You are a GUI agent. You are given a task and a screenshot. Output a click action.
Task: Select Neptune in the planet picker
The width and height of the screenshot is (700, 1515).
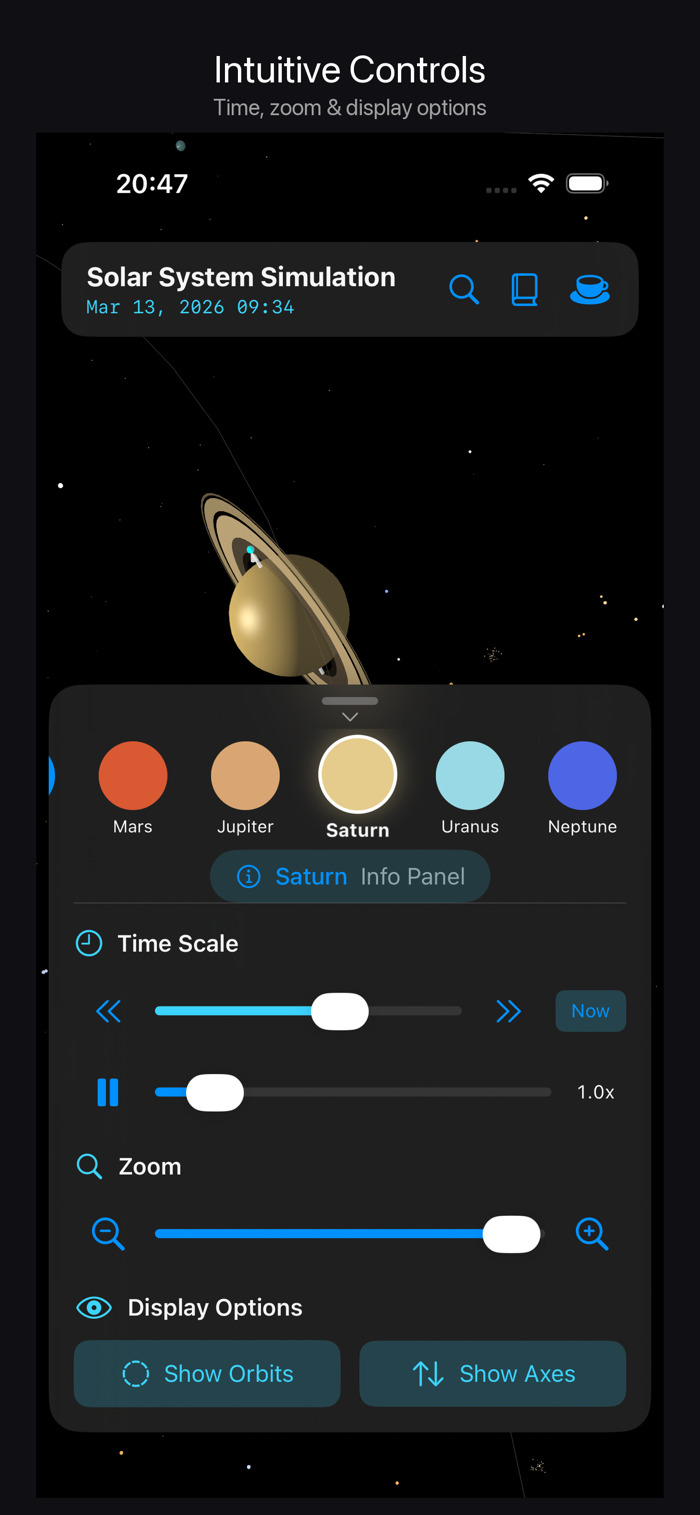pyautogui.click(x=583, y=776)
